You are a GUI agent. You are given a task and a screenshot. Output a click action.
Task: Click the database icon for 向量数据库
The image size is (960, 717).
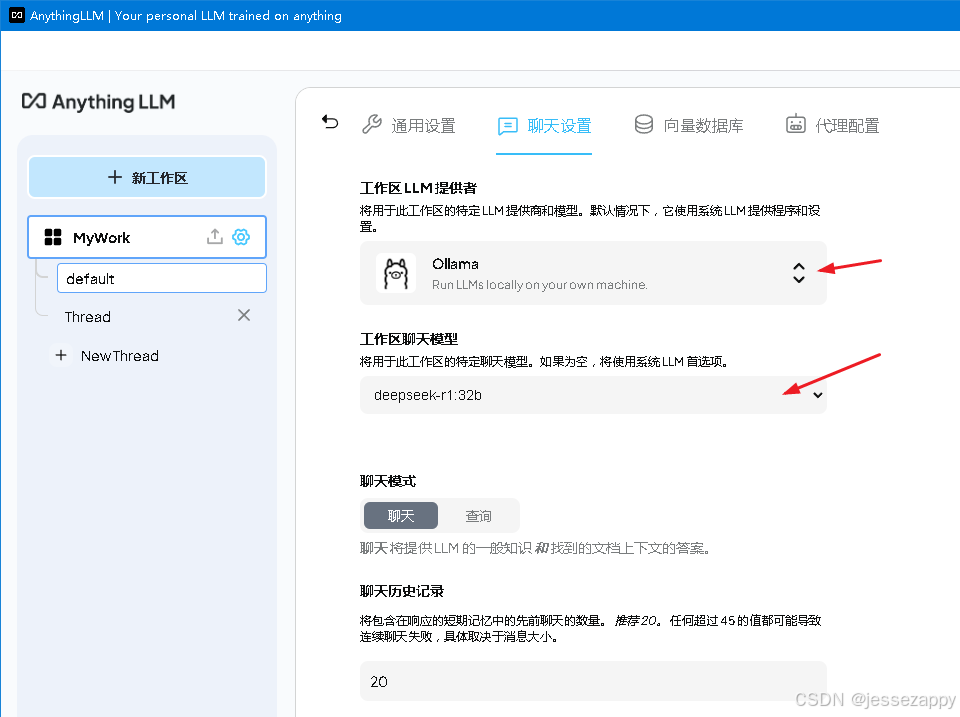point(643,124)
